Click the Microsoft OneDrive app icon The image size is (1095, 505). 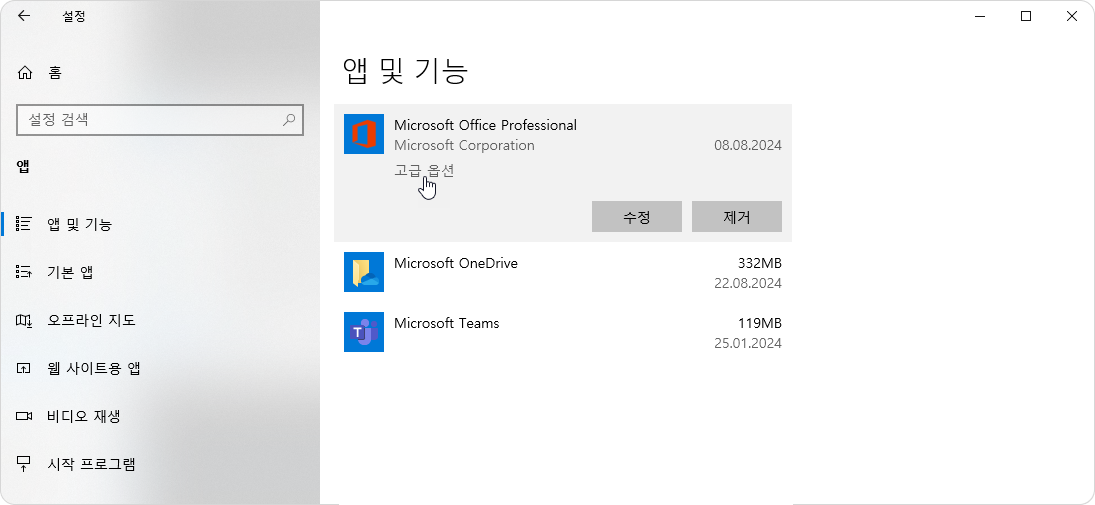click(x=364, y=272)
